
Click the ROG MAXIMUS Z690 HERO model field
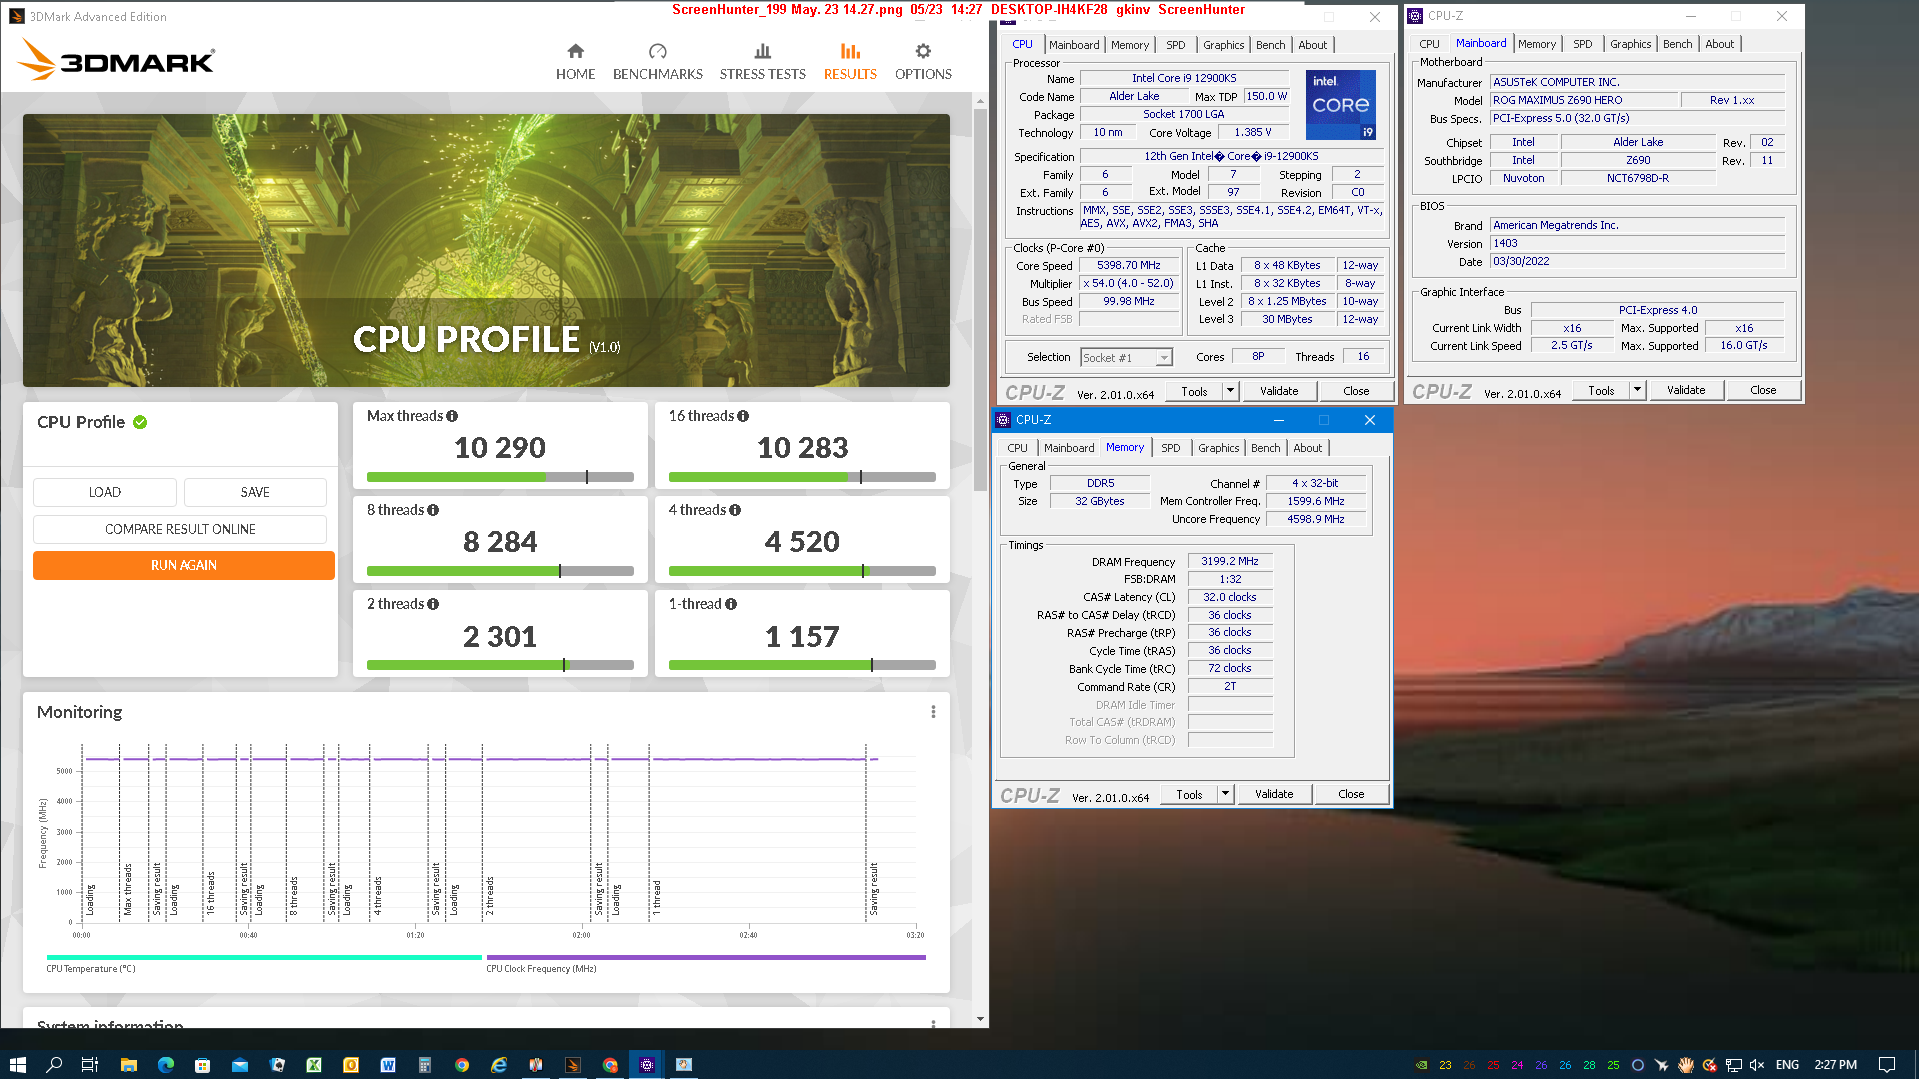click(1583, 100)
